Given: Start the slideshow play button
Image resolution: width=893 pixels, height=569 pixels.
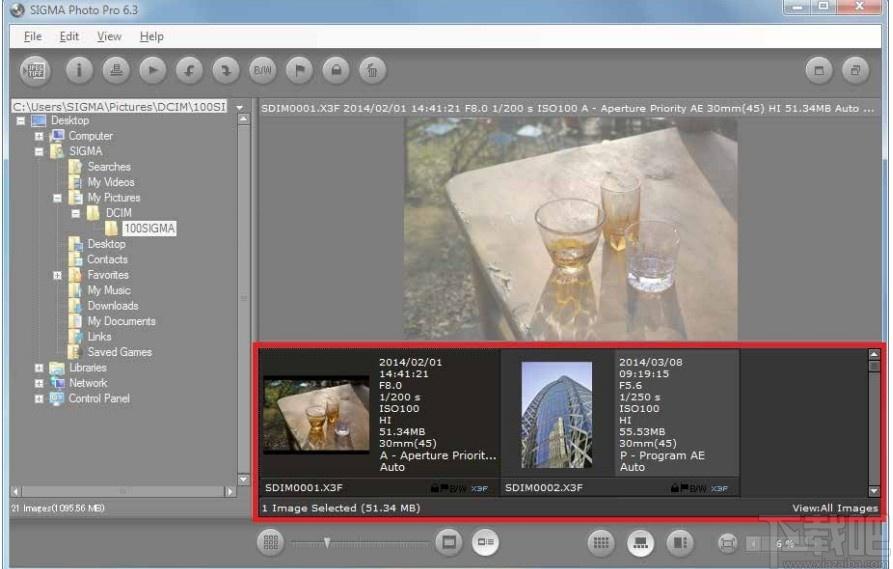Looking at the screenshot, I should [x=153, y=71].
